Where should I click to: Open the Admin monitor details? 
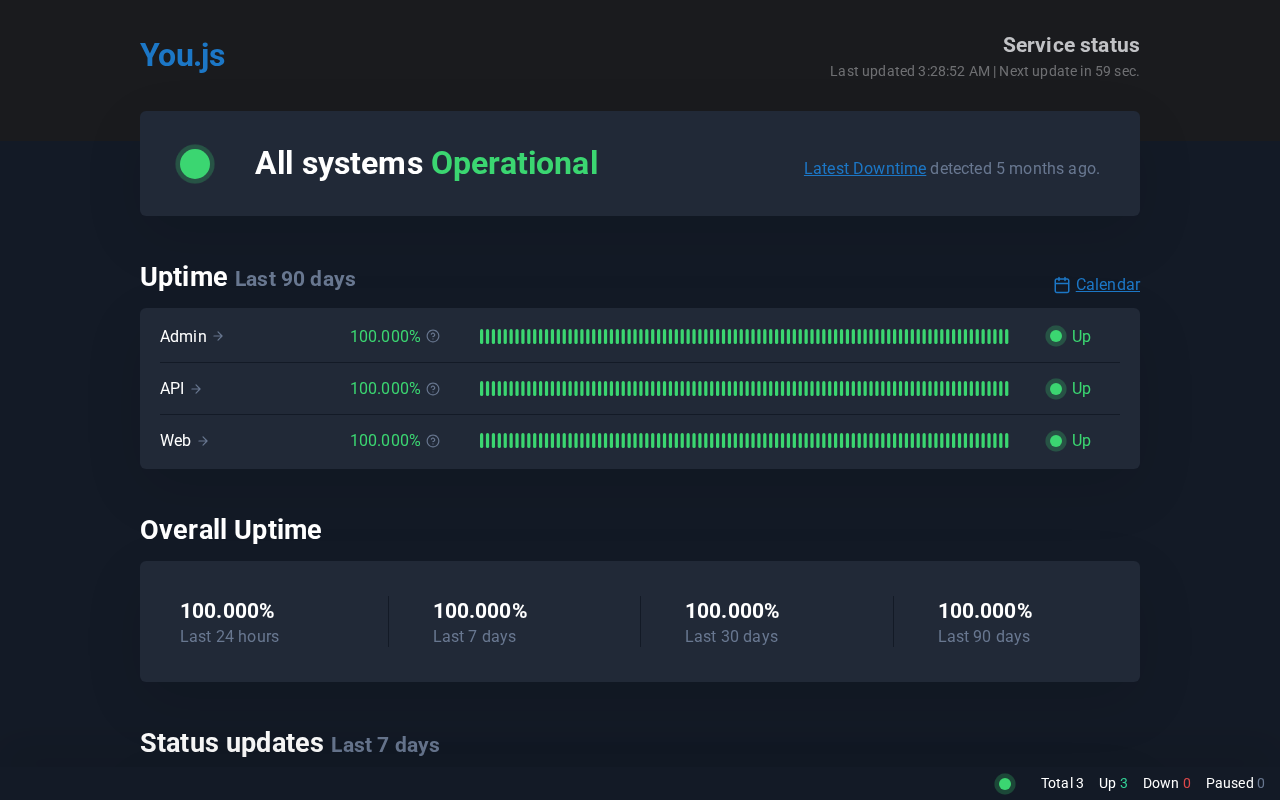183,336
